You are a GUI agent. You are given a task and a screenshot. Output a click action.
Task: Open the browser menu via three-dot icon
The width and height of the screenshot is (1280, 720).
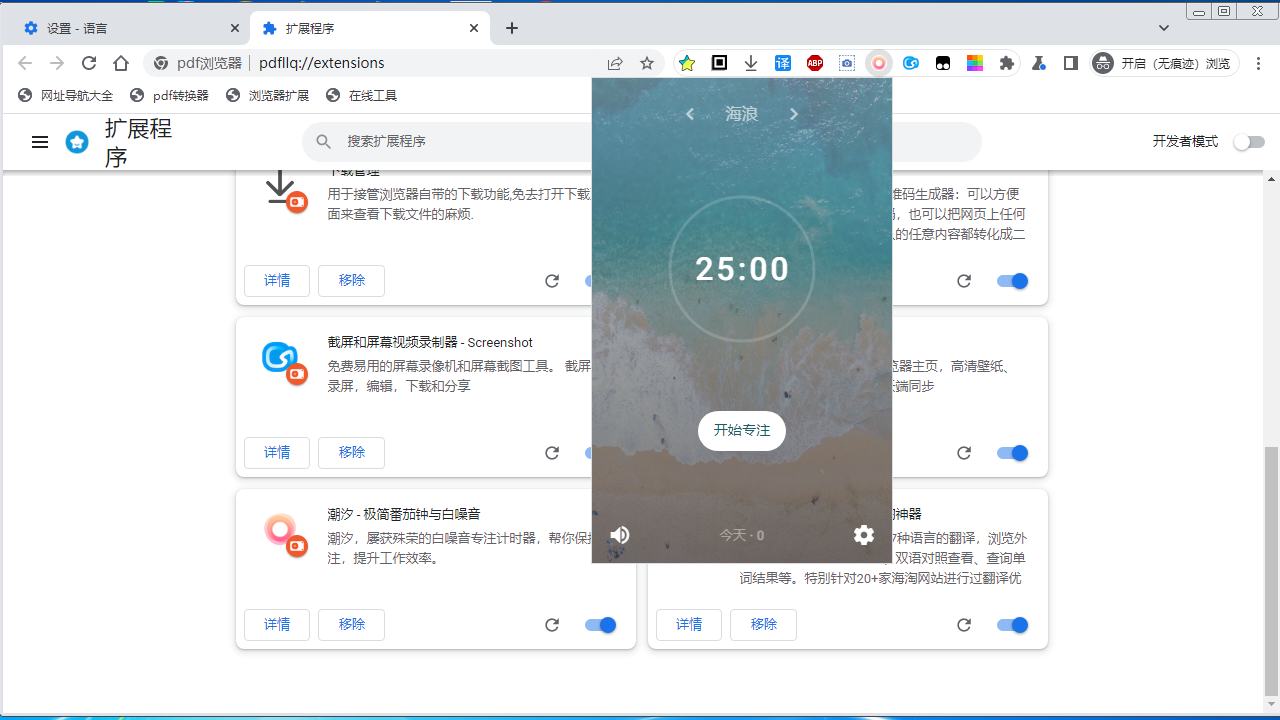click(1259, 62)
